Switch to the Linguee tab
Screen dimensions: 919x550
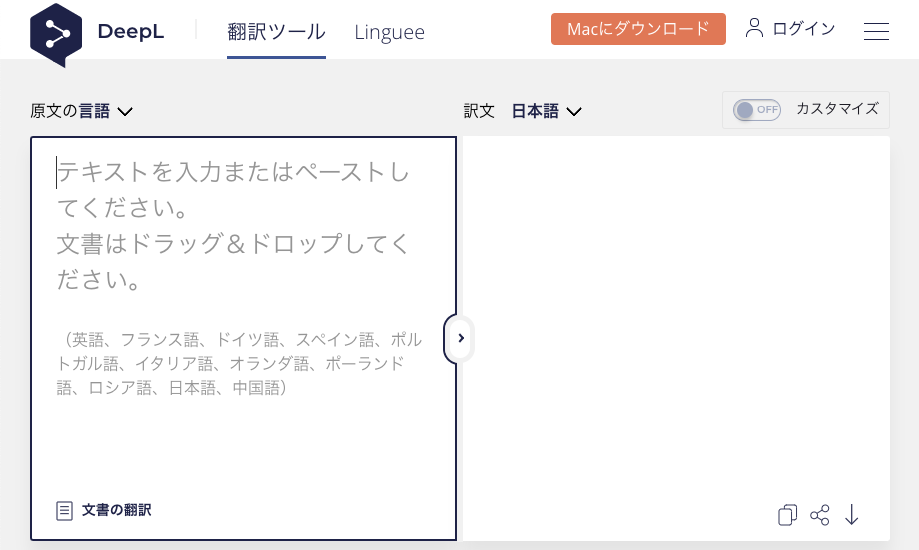(389, 32)
